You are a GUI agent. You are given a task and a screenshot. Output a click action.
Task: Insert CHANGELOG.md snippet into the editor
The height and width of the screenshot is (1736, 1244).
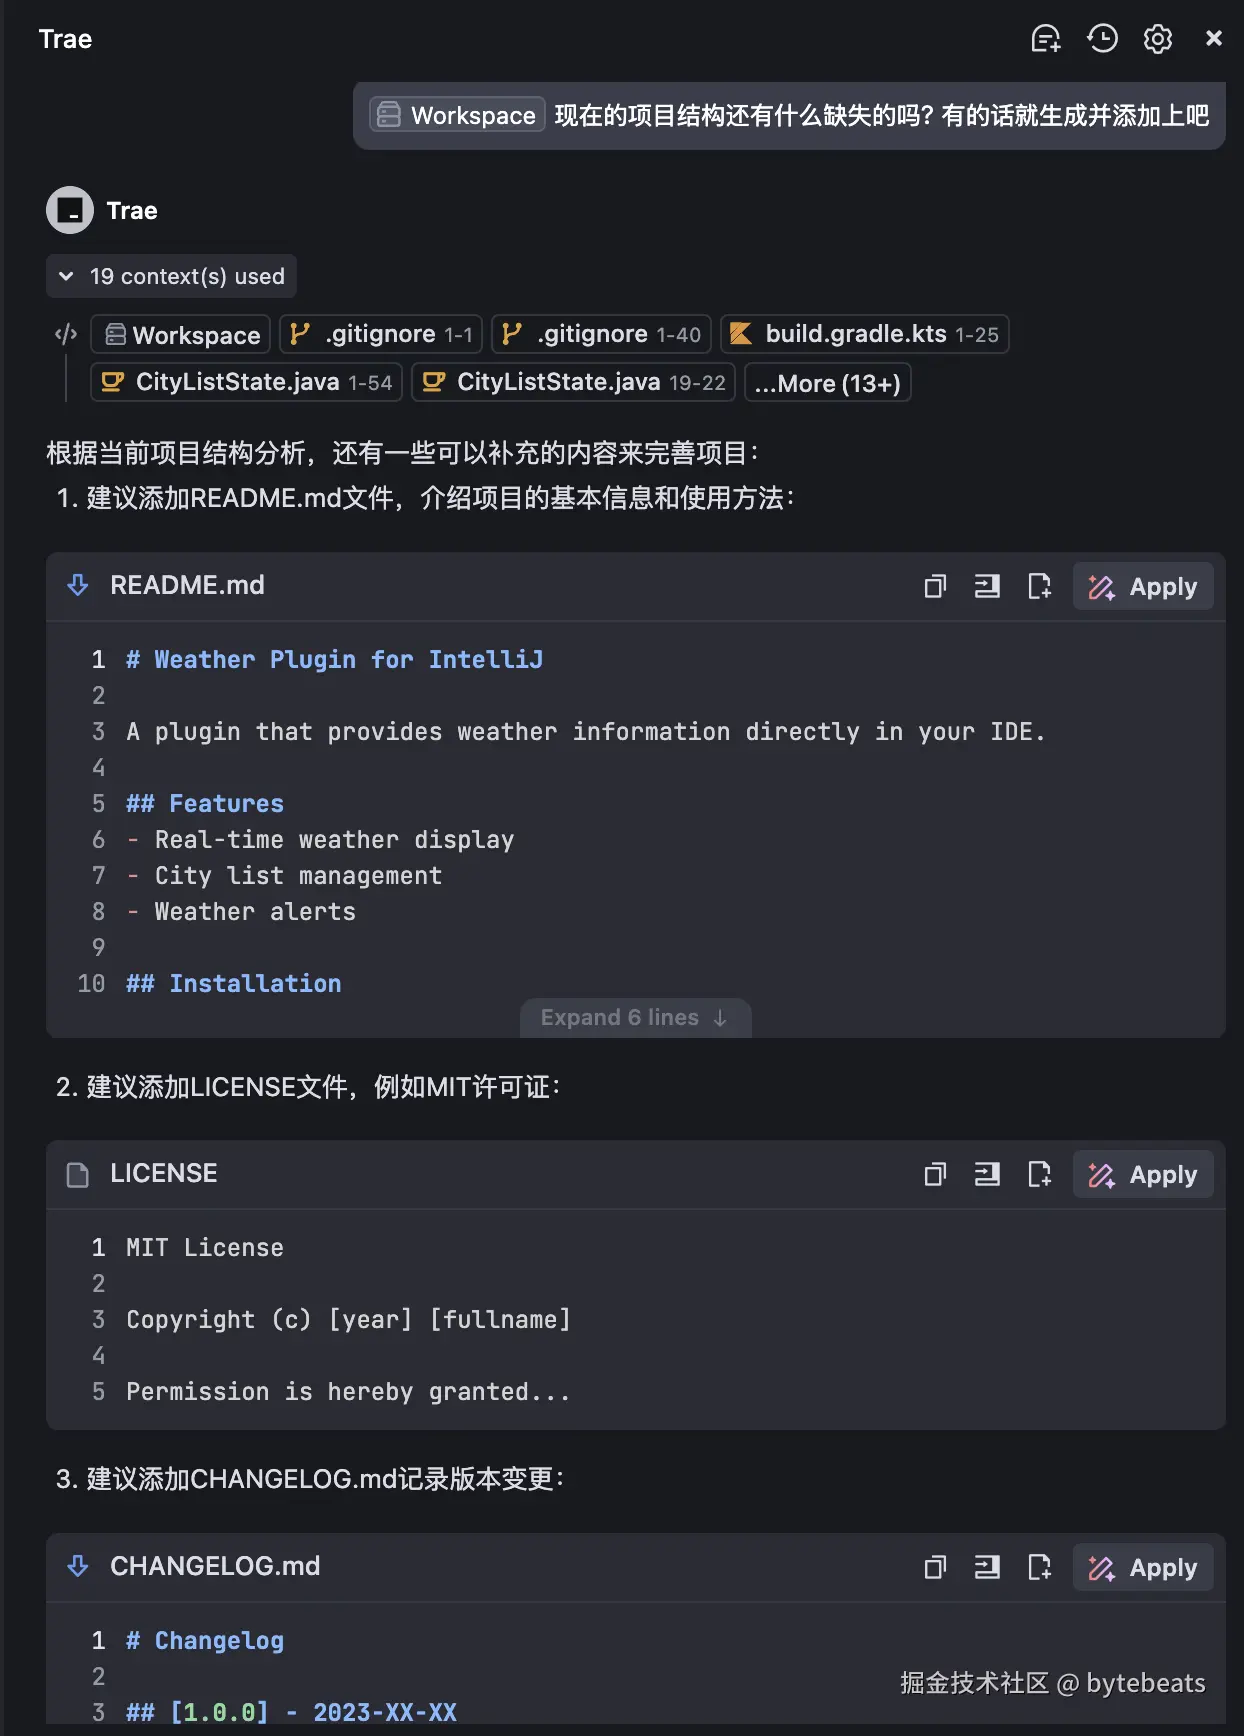point(987,1567)
